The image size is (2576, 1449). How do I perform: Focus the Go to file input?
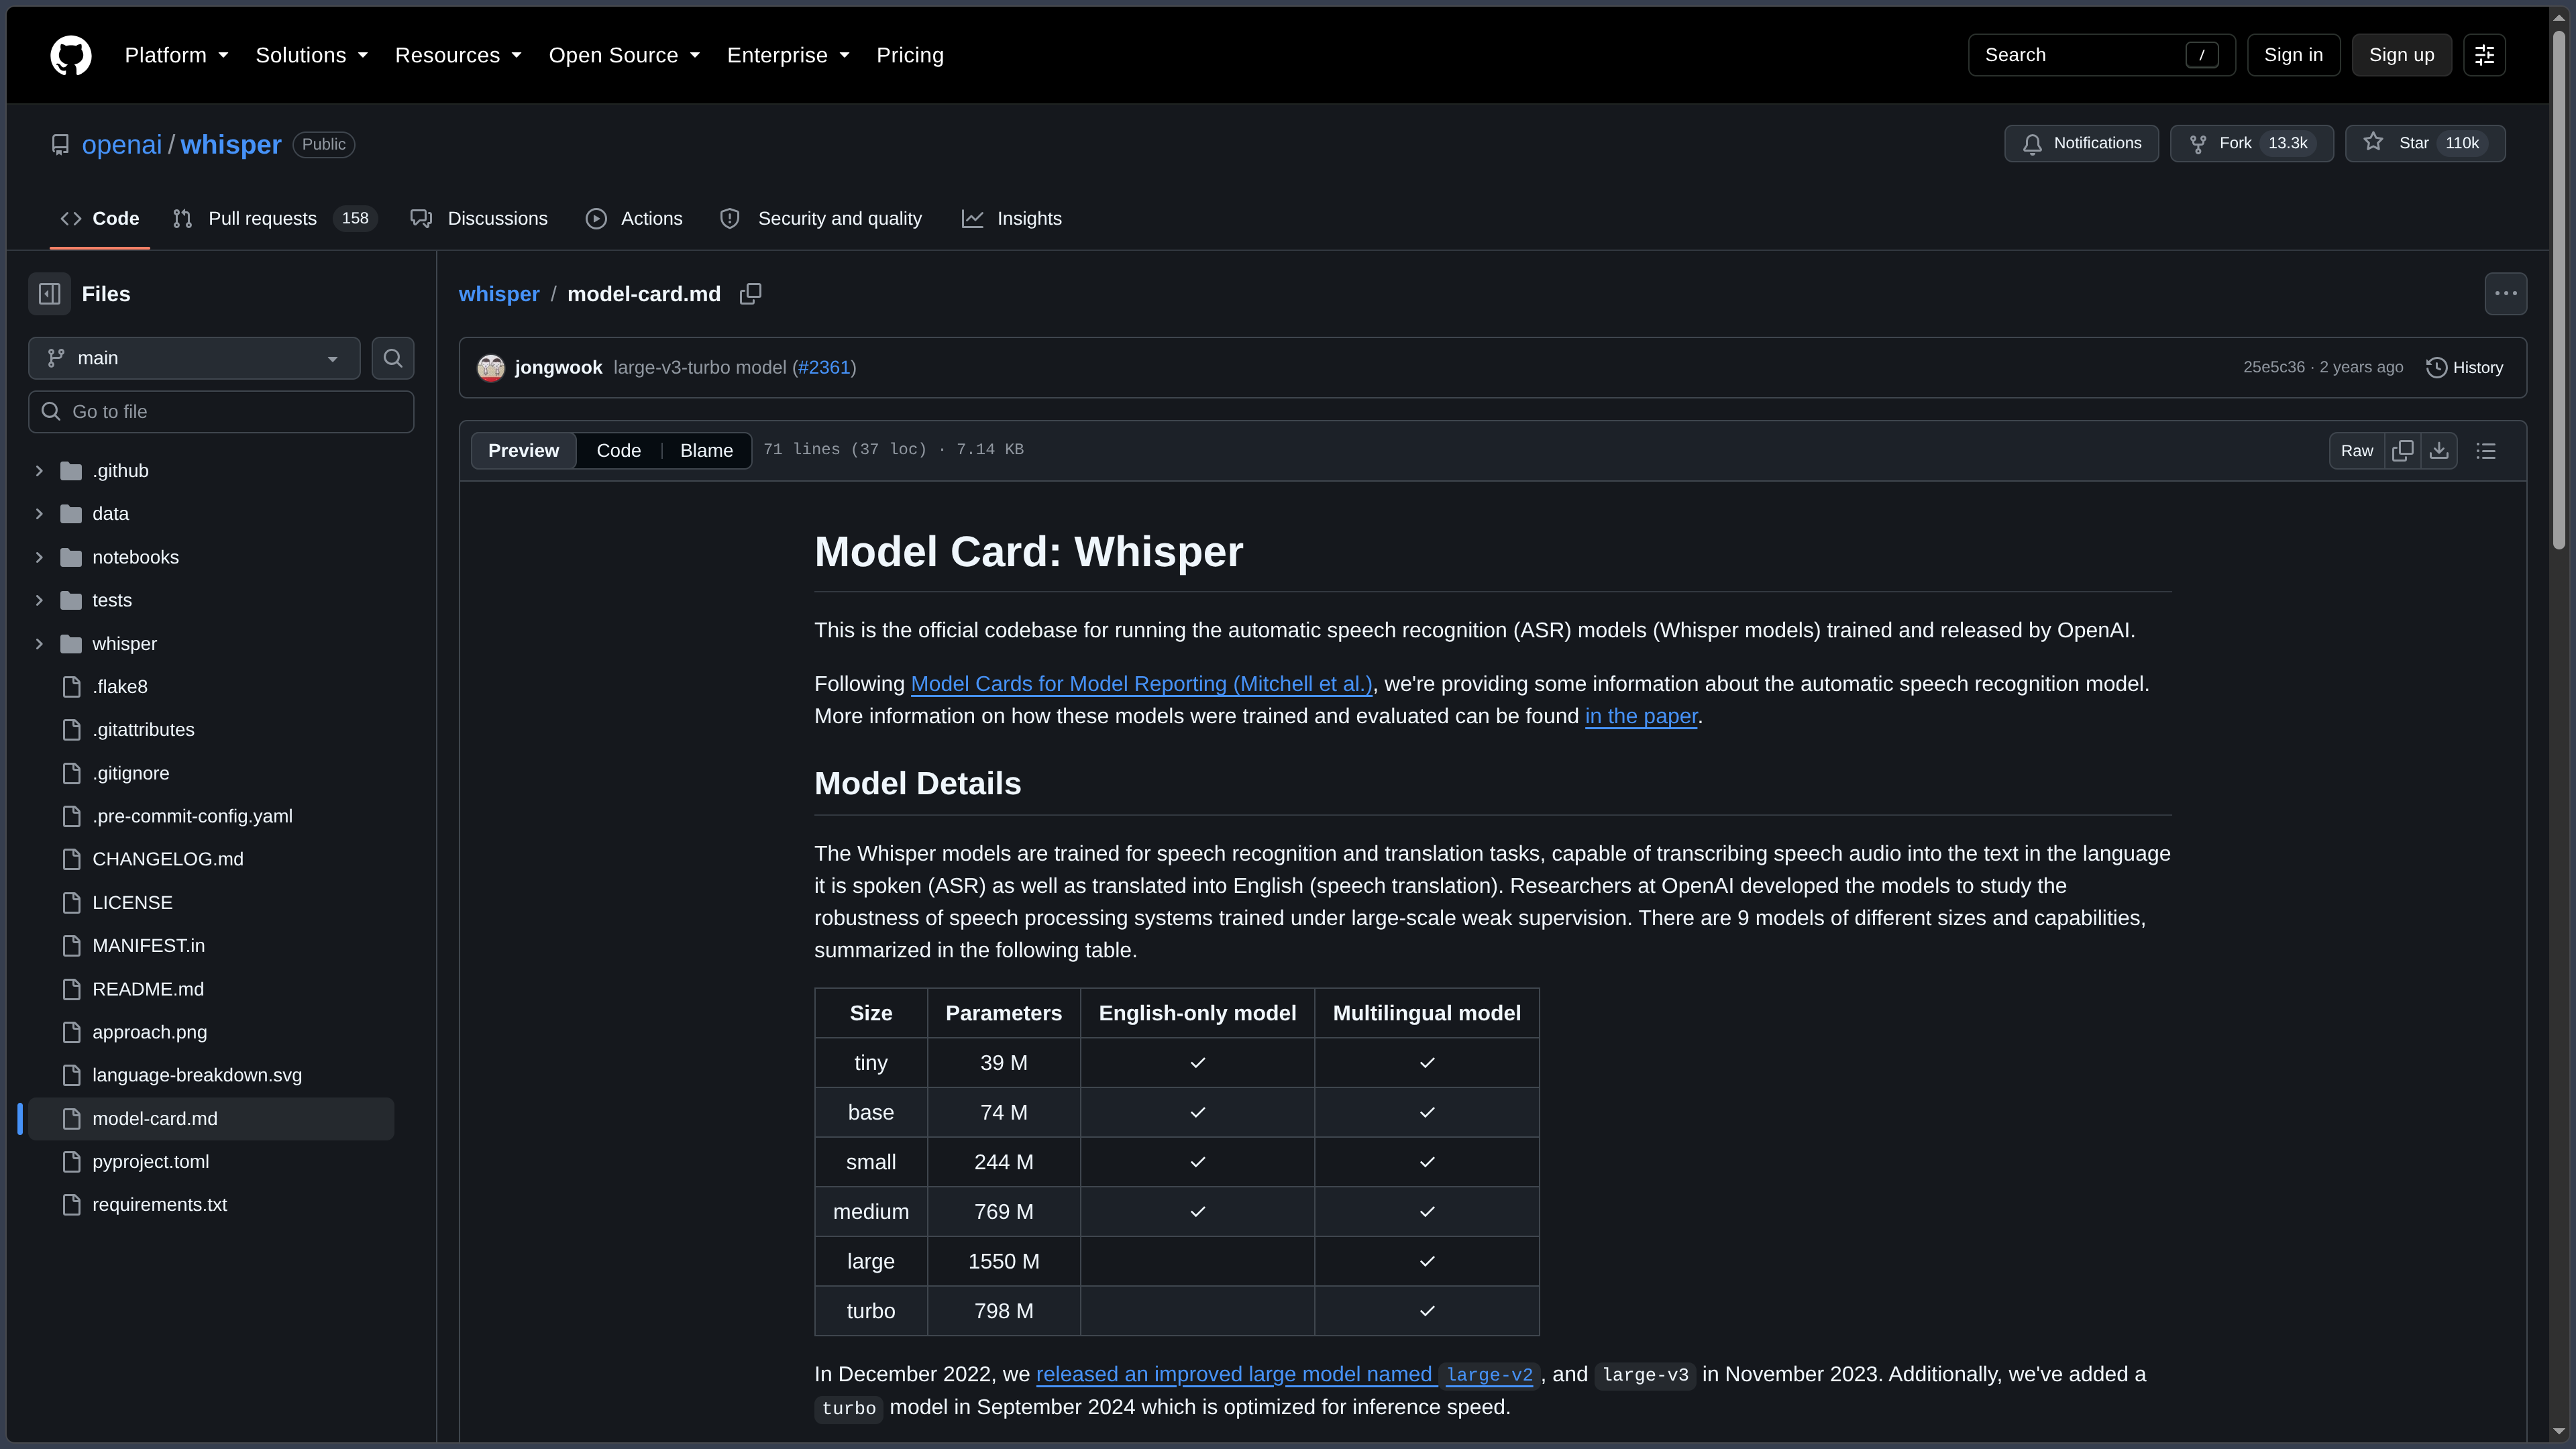coord(221,412)
